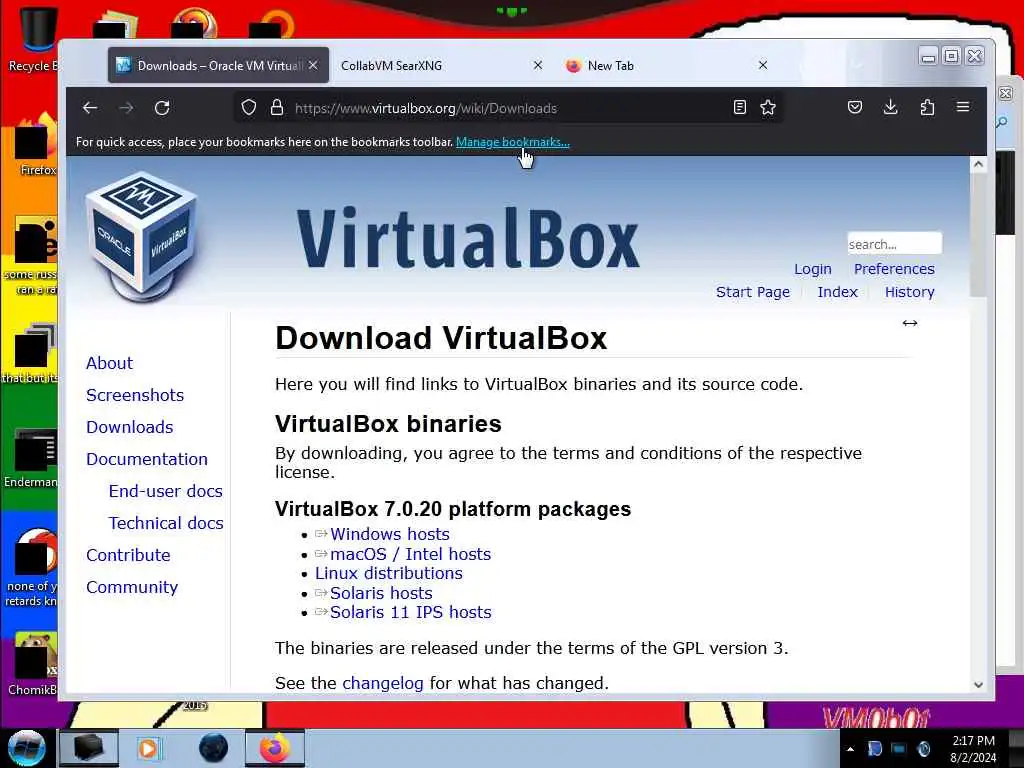Open Downloads in the sidebar
Screen dimensions: 1024x768
pos(130,427)
